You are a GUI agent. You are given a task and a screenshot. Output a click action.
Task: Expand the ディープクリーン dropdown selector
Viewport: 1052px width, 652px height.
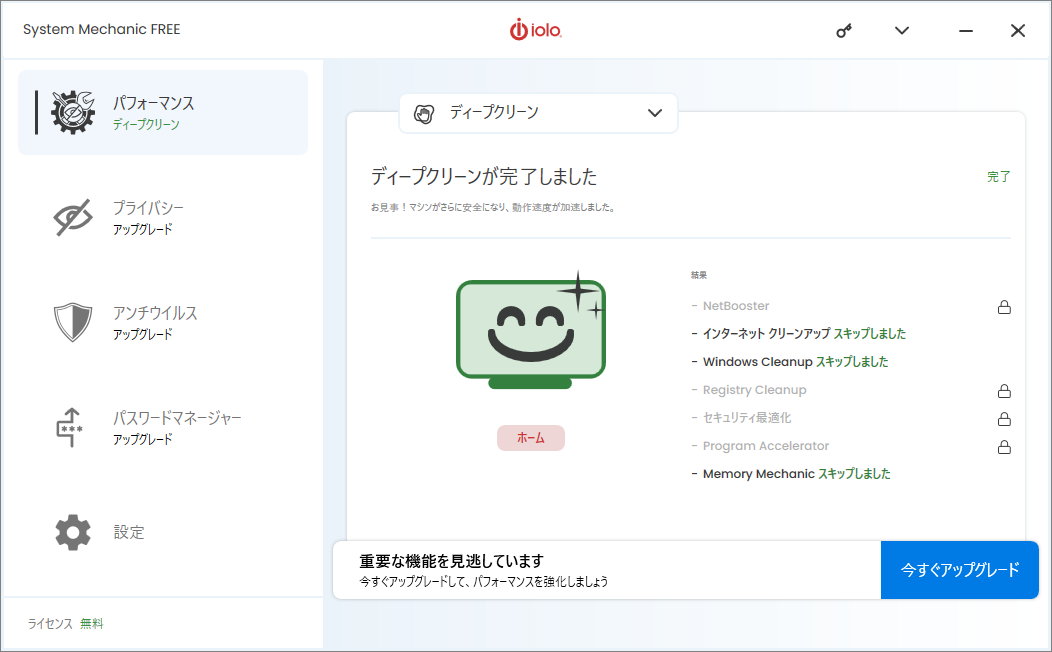[x=538, y=113]
